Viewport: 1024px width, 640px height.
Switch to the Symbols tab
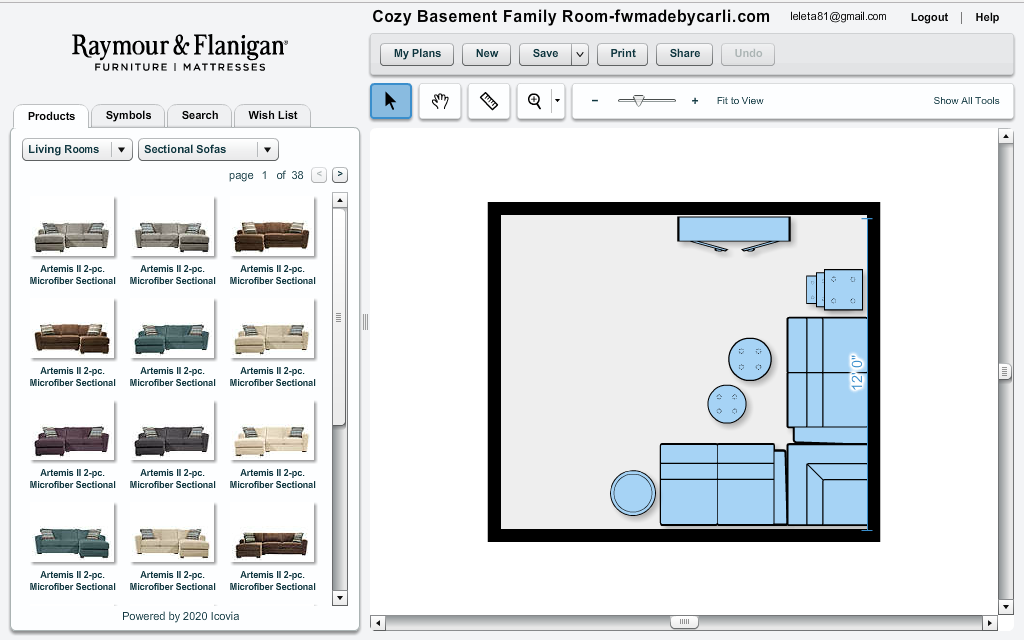(x=127, y=115)
